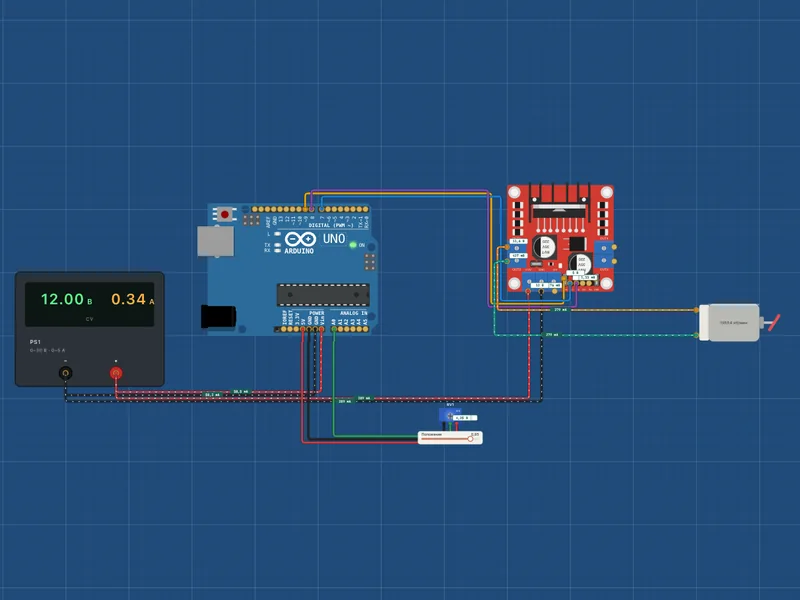Click the 279 mA label on green motor wire

pos(552,335)
